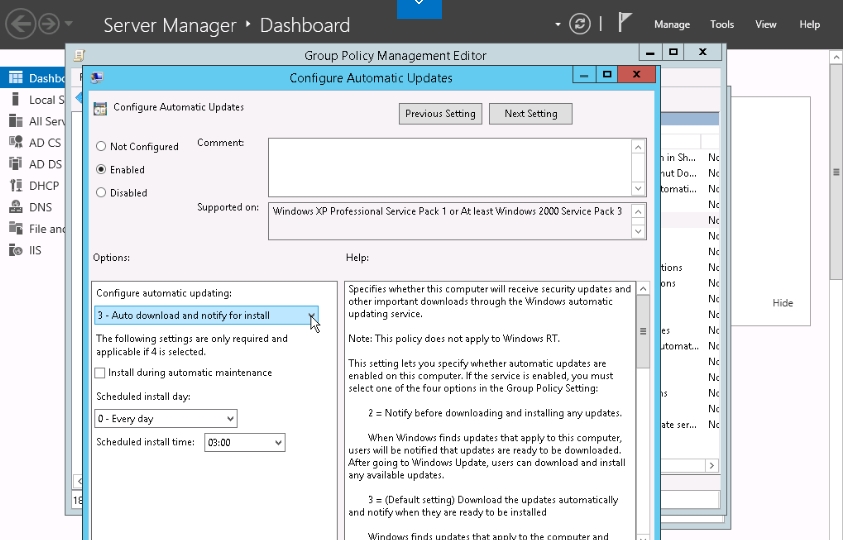Select the Not Configured radio button
The width and height of the screenshot is (848, 540).
[x=101, y=146]
